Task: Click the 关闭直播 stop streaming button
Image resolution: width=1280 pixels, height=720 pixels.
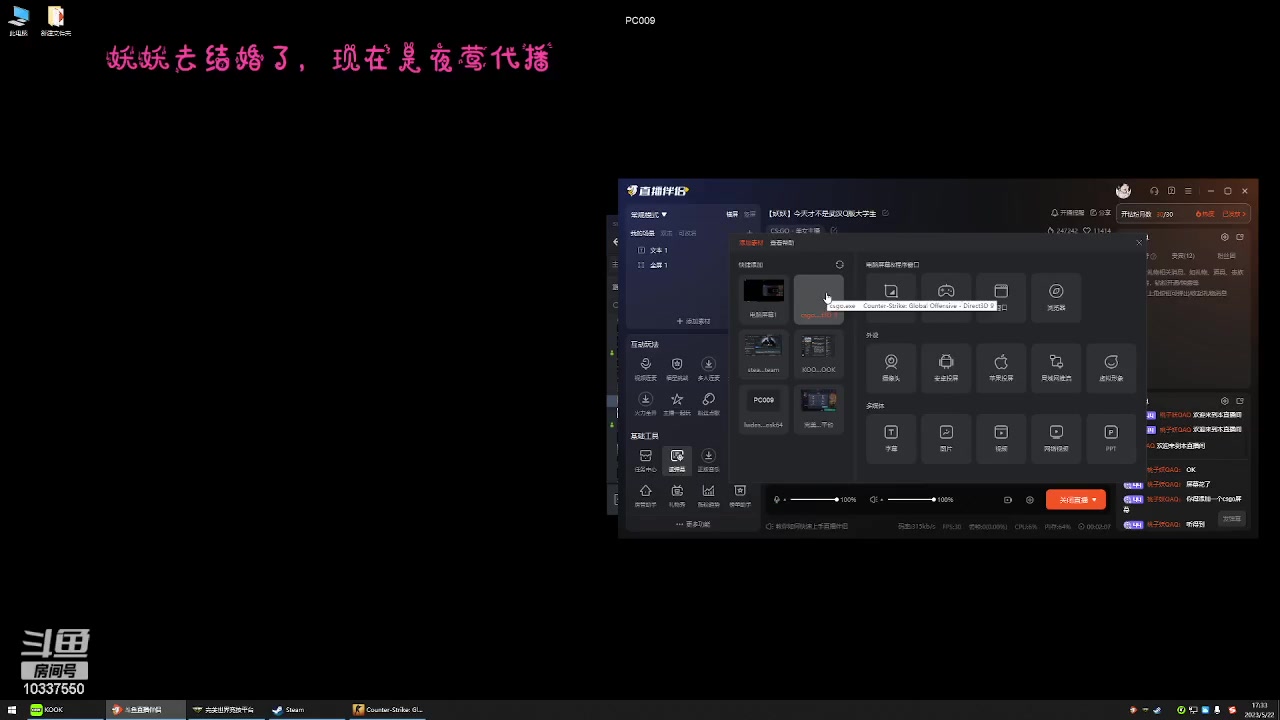Action: (x=1076, y=500)
